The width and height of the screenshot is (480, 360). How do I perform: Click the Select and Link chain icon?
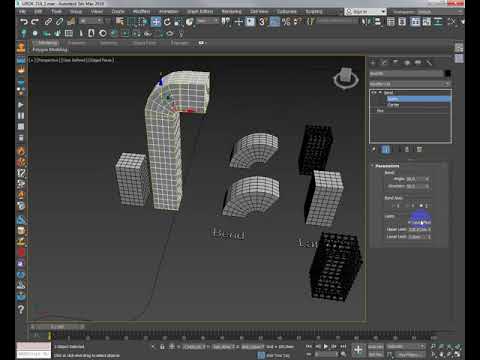[x=48, y=22]
